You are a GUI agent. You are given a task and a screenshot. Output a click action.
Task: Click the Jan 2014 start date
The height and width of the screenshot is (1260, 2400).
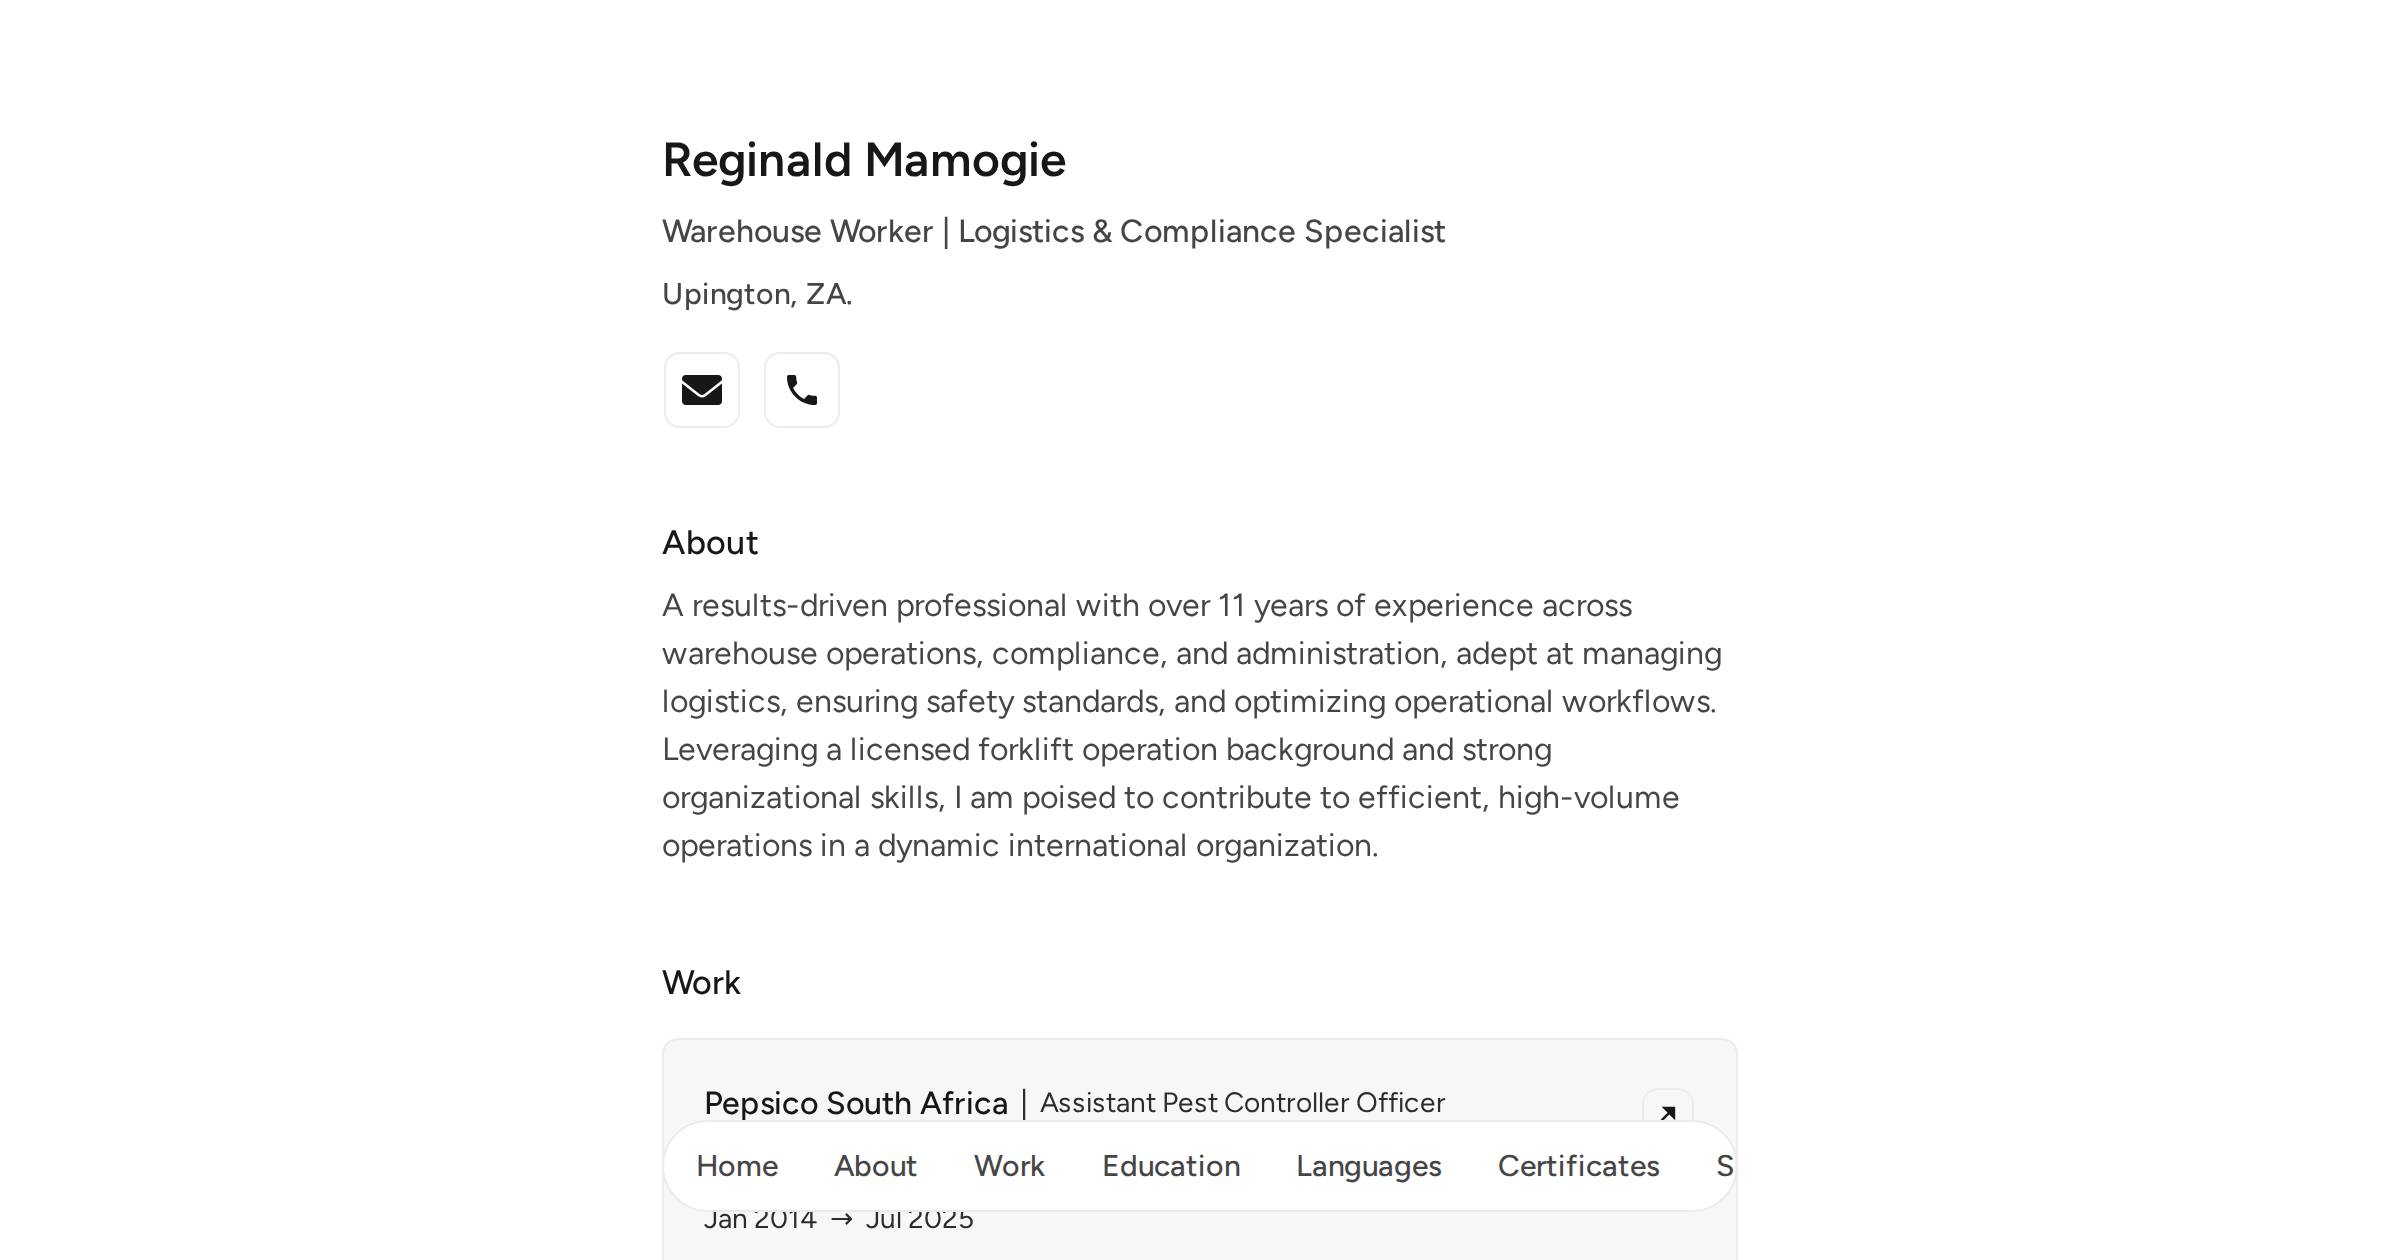click(x=759, y=1218)
